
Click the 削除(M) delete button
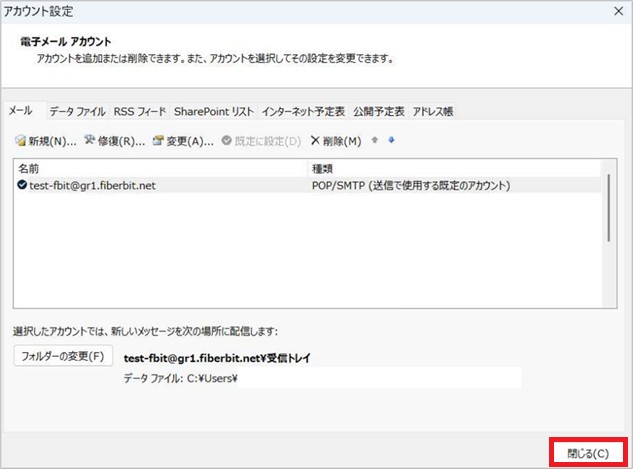click(x=336, y=141)
